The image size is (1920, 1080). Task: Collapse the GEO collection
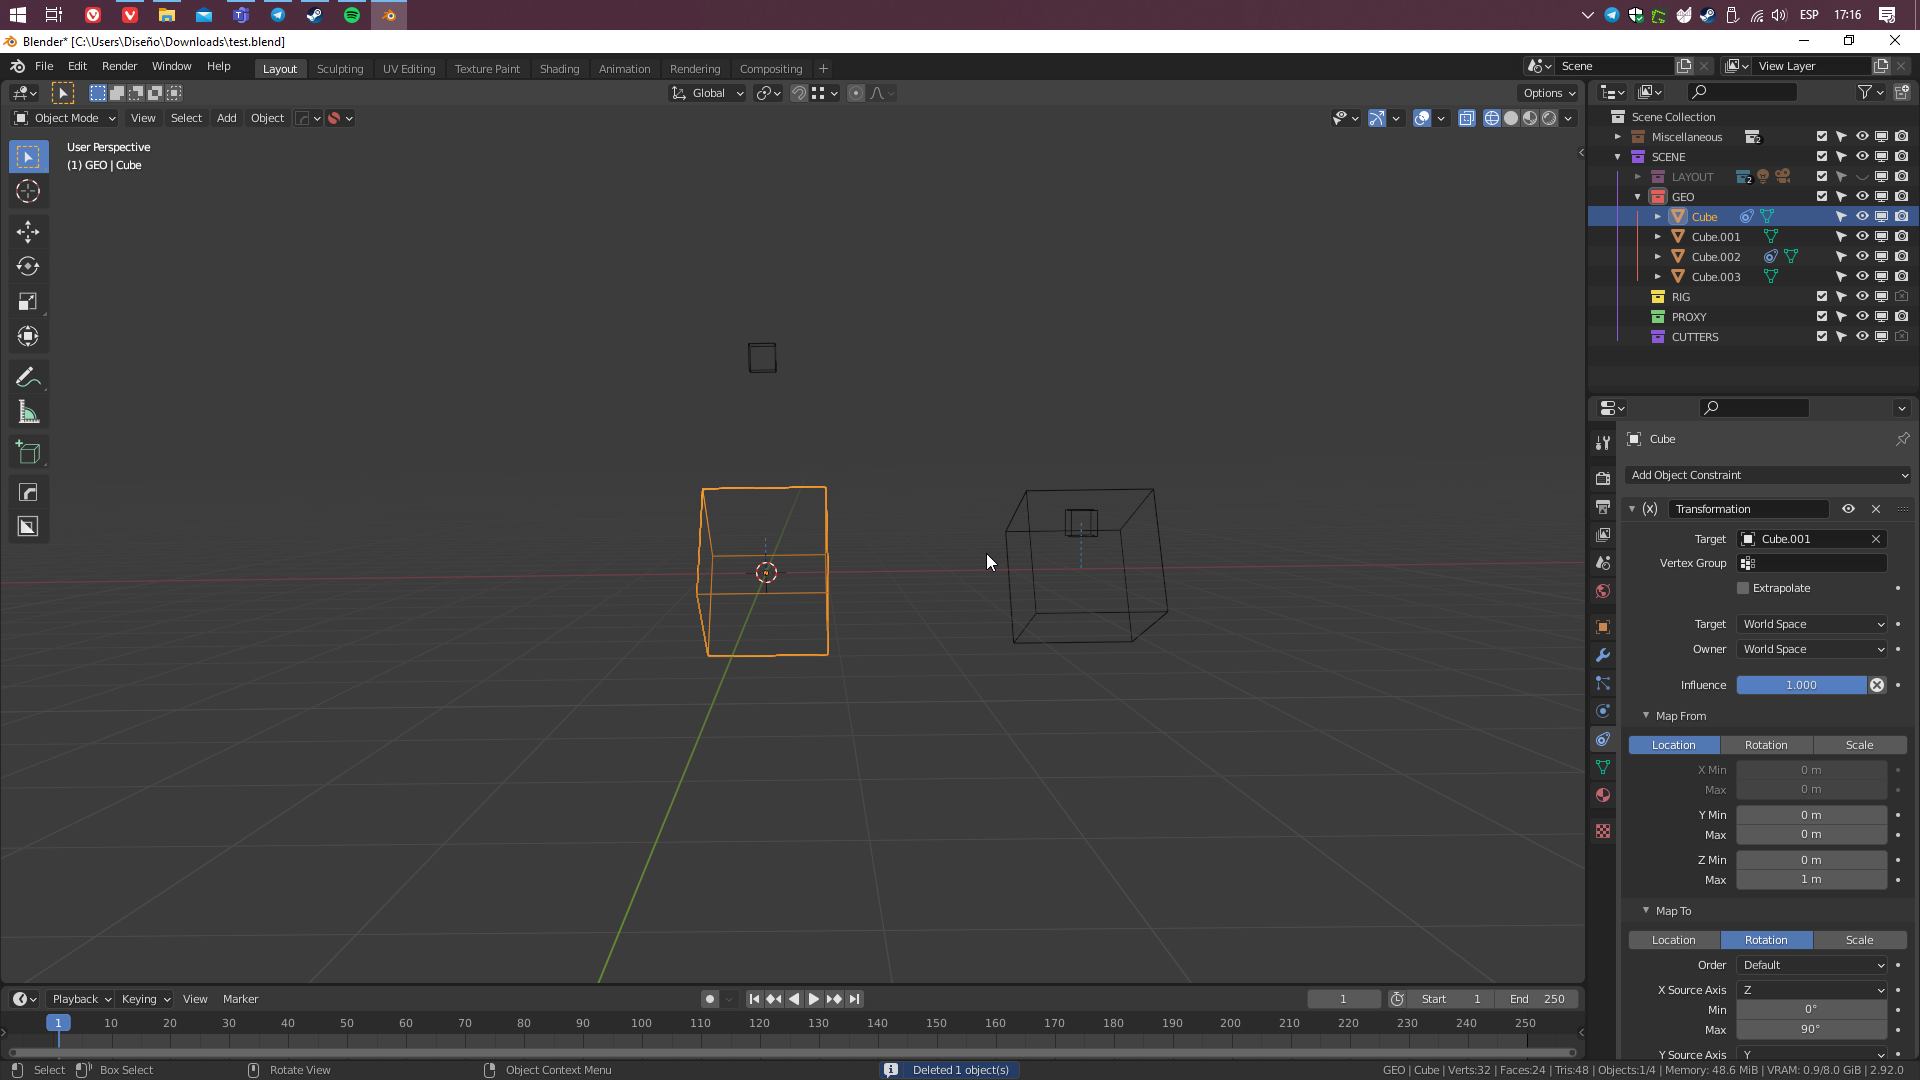click(1637, 197)
